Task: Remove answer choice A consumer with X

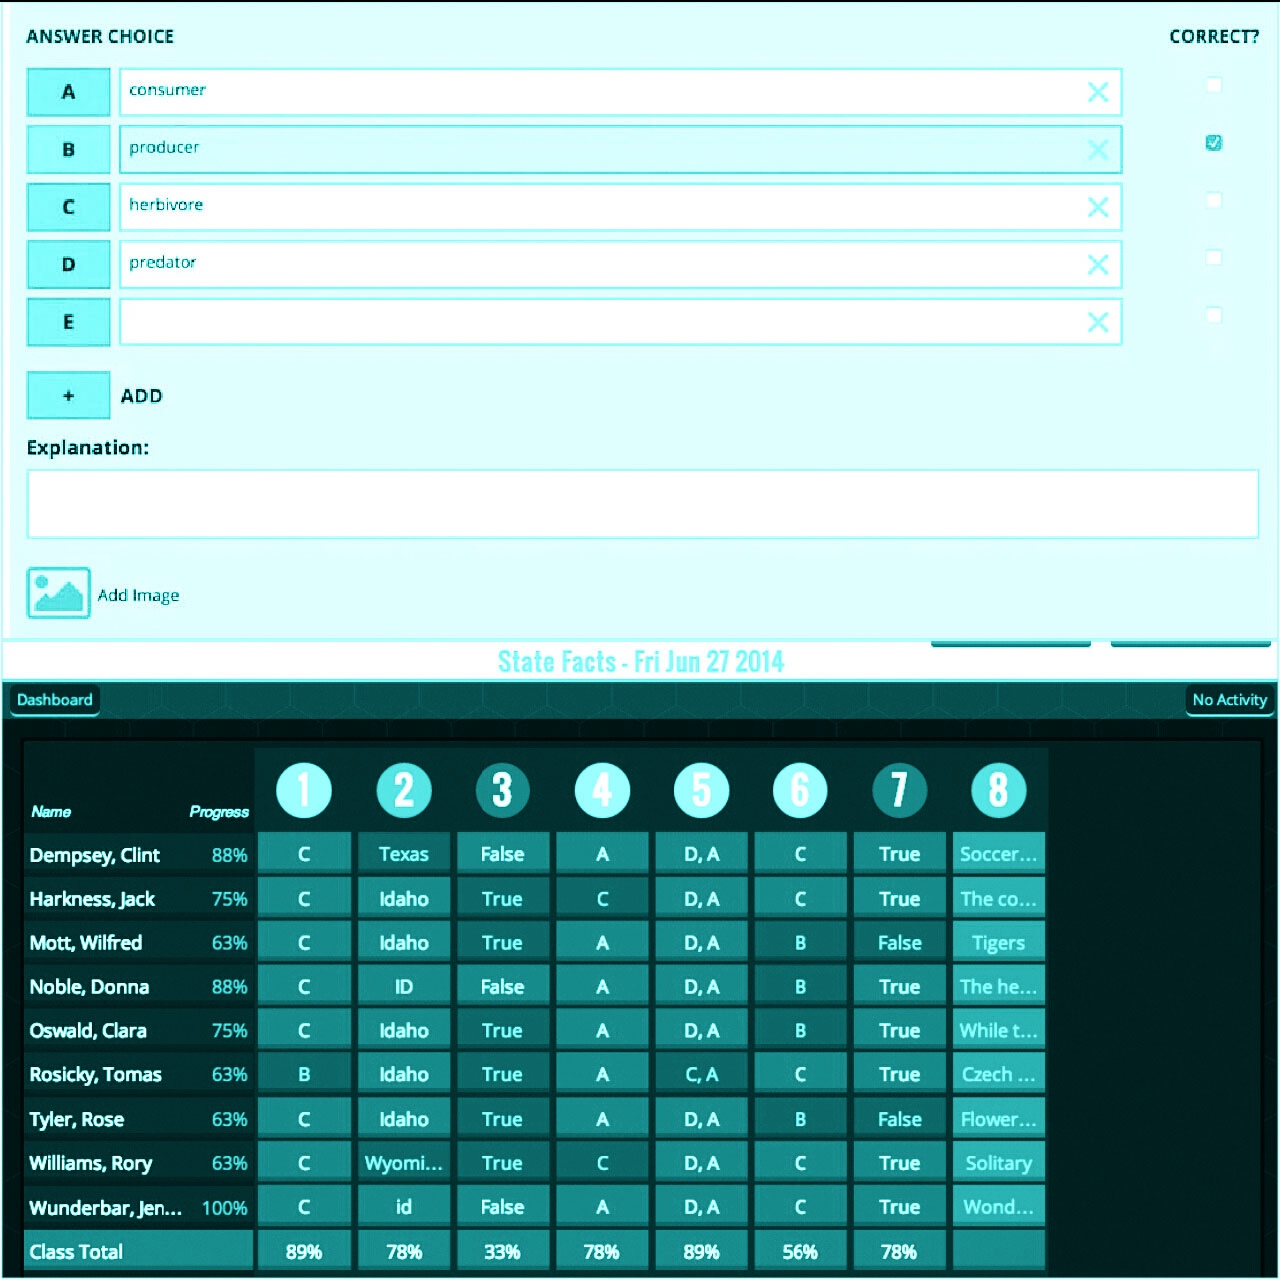Action: pos(1097,92)
